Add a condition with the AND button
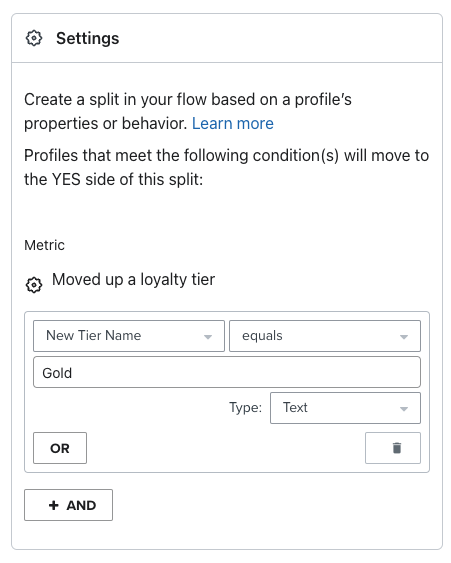Image resolution: width=451 pixels, height=563 pixels. pos(69,505)
